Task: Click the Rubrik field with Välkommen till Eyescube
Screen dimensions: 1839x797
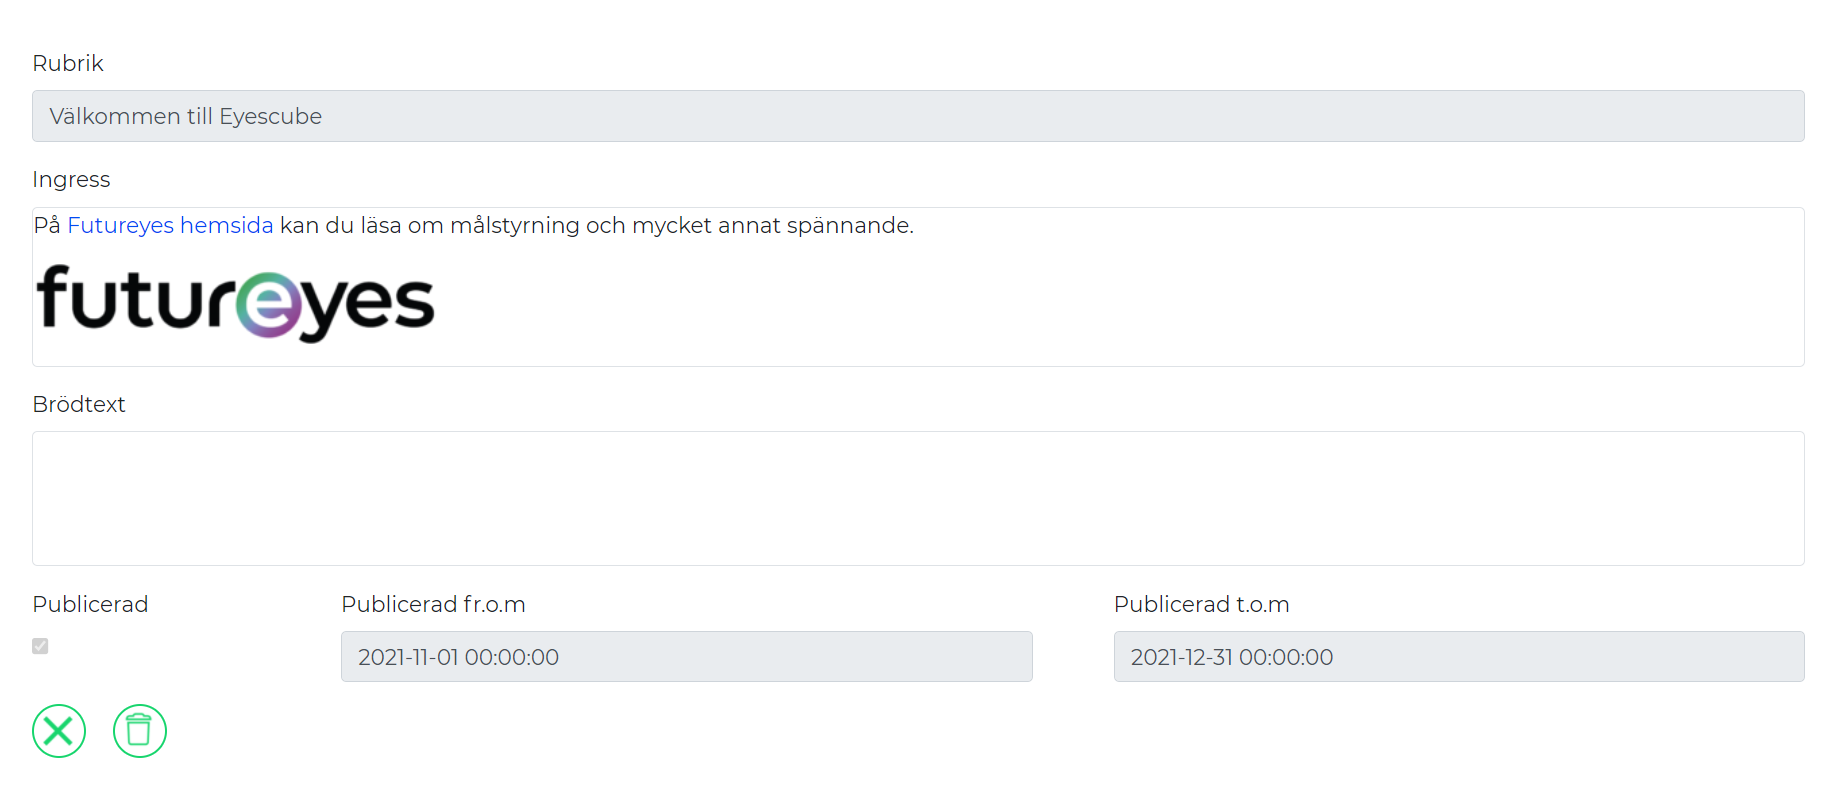Action: pos(918,116)
